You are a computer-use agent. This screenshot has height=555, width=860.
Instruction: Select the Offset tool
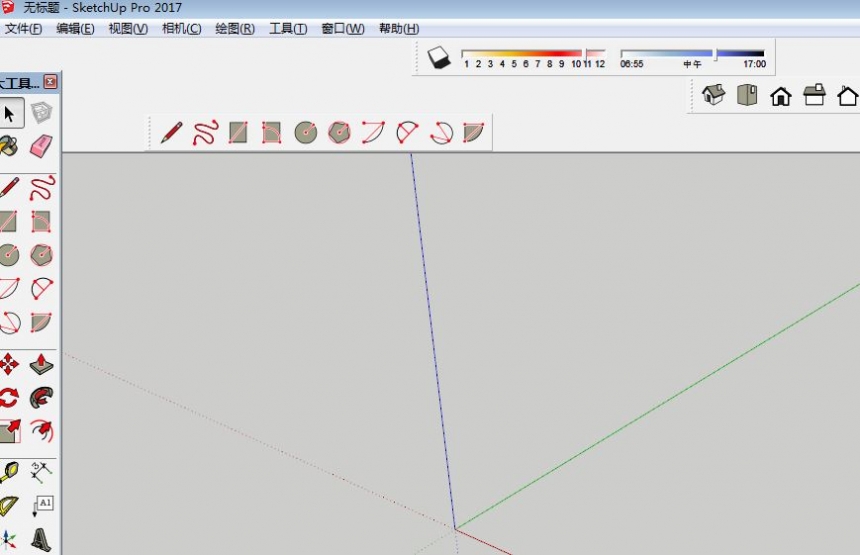42,432
